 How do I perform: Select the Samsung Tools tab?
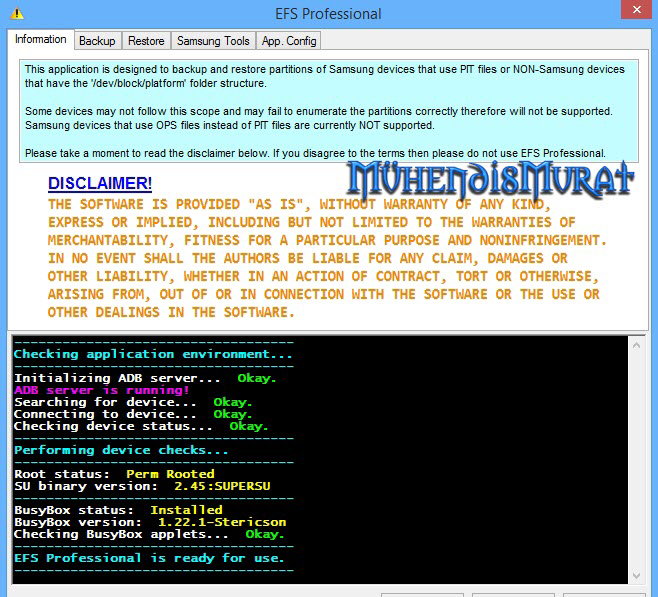point(213,41)
